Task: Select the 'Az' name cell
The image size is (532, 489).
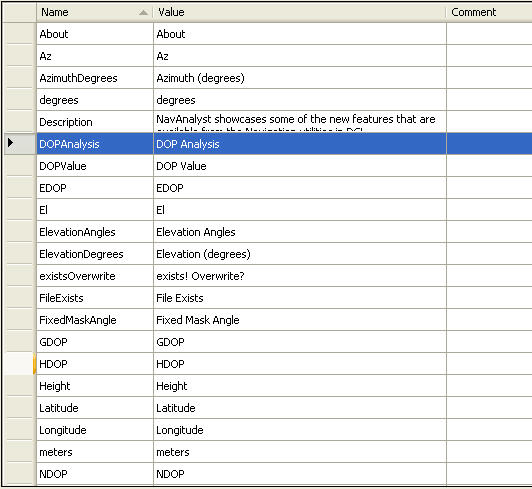Action: tap(95, 56)
